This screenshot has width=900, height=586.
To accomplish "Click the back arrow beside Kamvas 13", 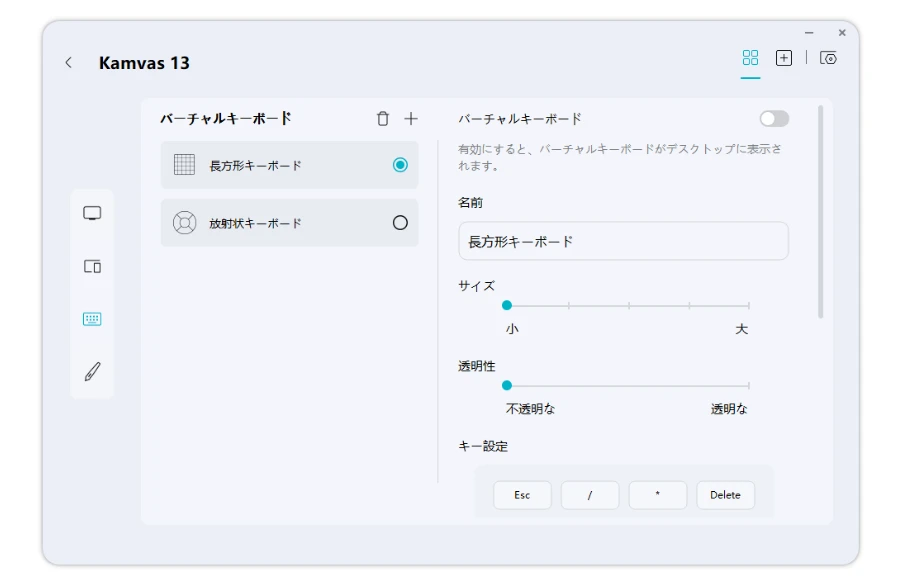I will (x=68, y=63).
